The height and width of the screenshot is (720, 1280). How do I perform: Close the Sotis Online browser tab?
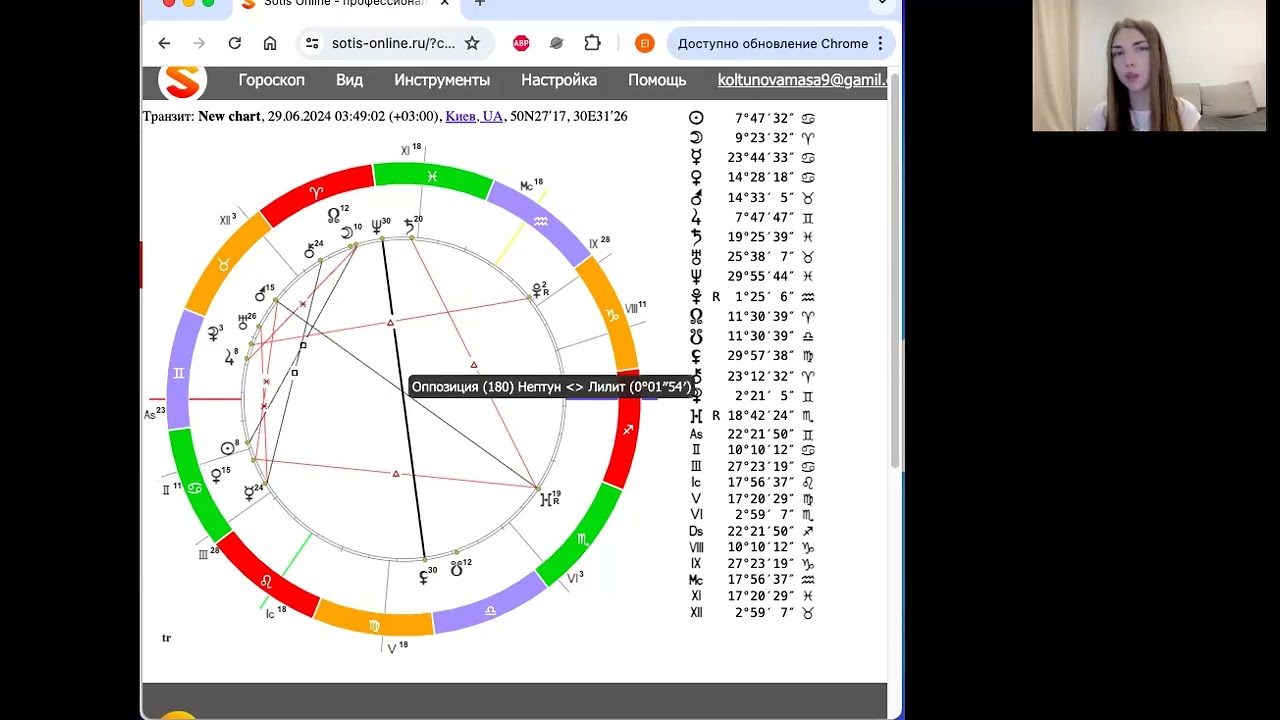[445, 4]
